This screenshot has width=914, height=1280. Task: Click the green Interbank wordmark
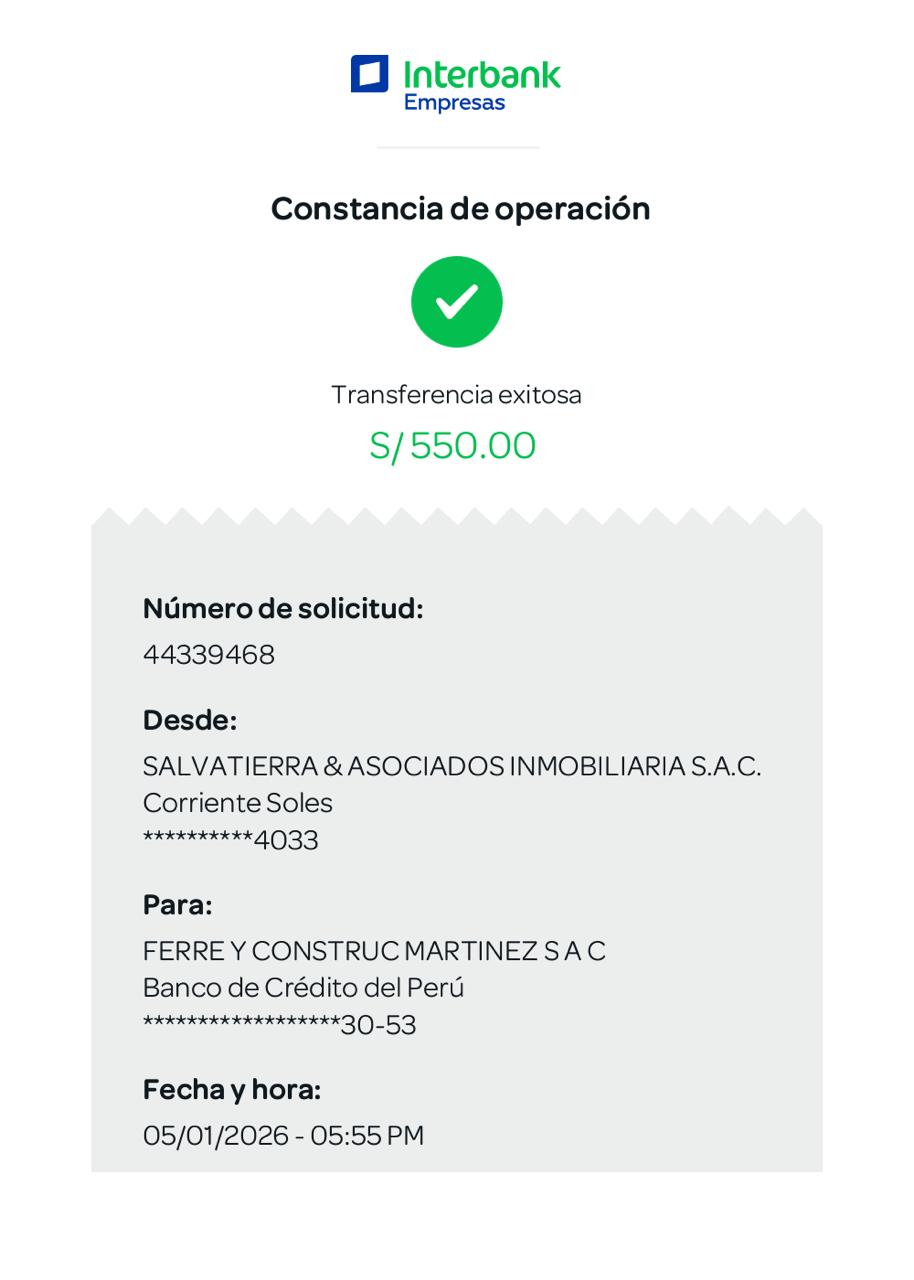pyautogui.click(x=482, y=73)
